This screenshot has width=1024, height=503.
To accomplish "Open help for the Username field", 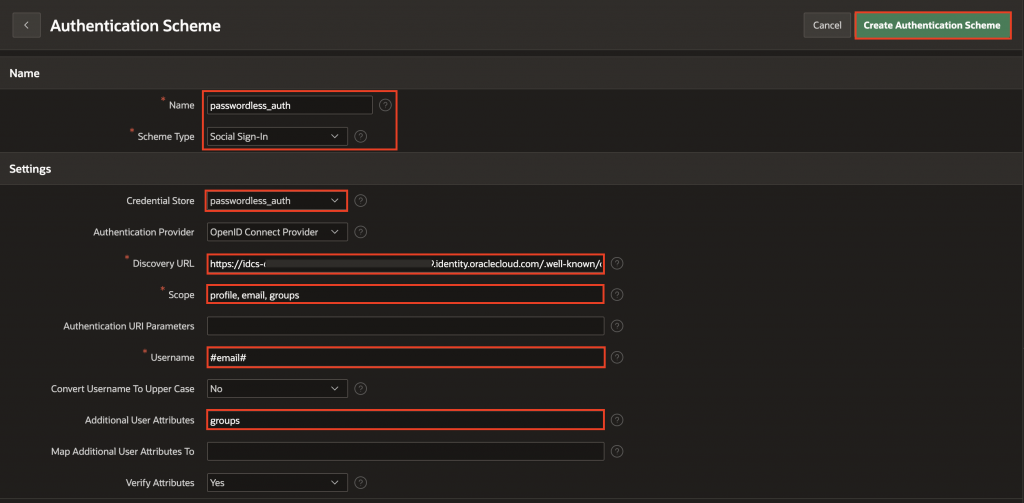I will pos(617,357).
